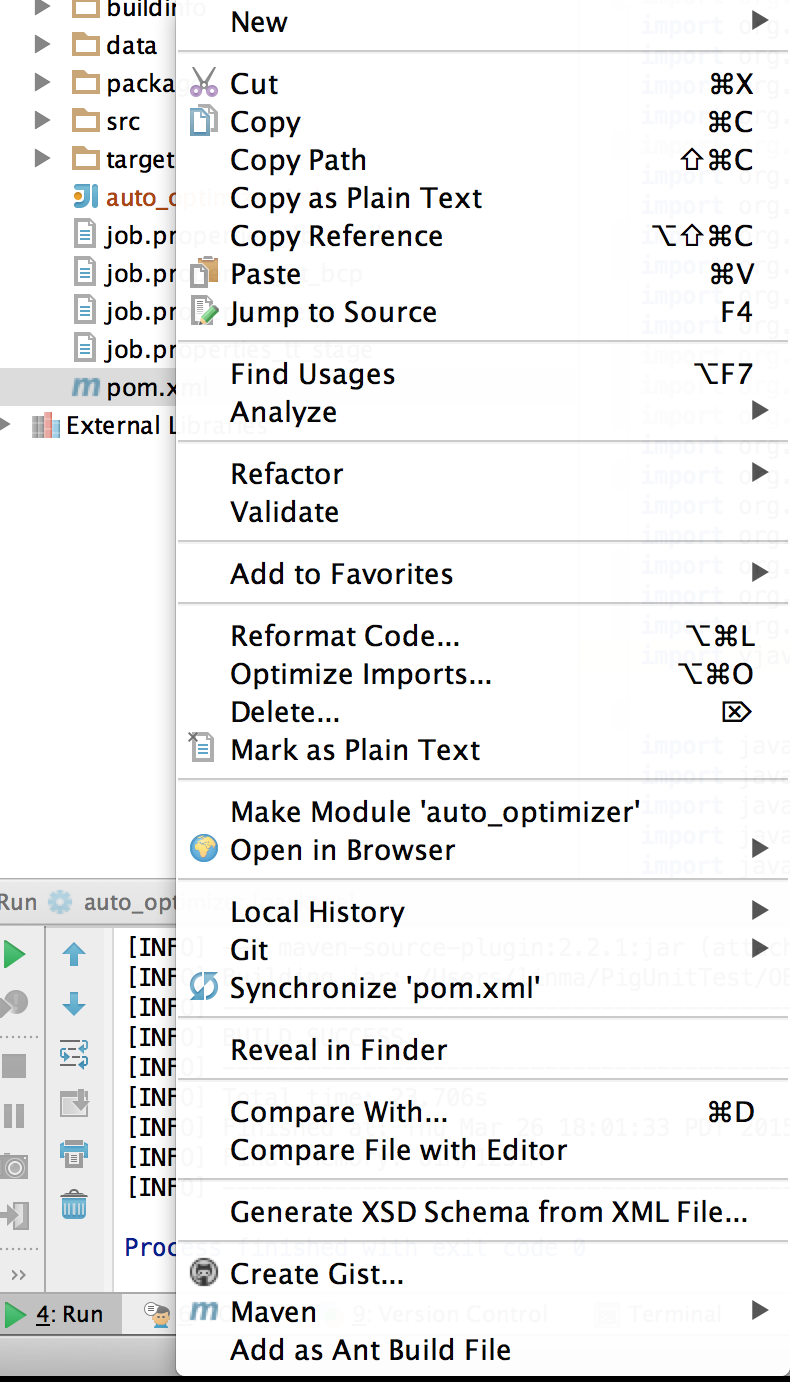Expand the Analyze submenu
This screenshot has width=790, height=1382.
482,412
